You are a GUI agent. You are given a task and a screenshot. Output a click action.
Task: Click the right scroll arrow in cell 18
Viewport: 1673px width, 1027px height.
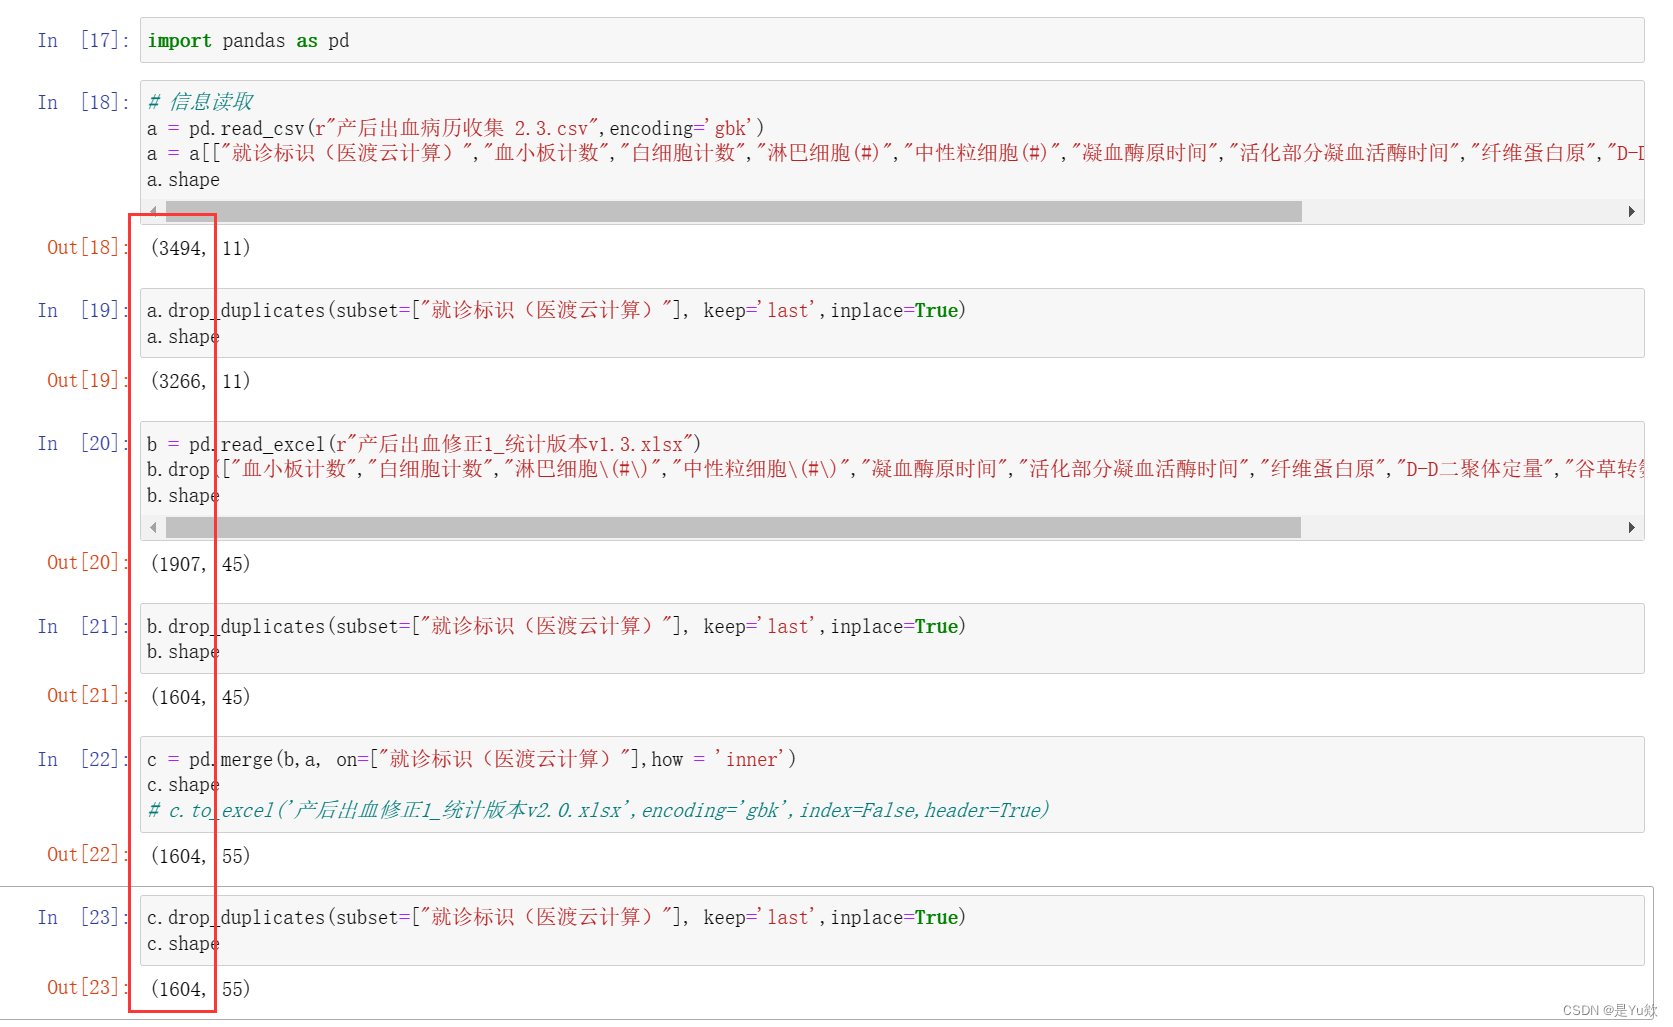click(x=1631, y=212)
